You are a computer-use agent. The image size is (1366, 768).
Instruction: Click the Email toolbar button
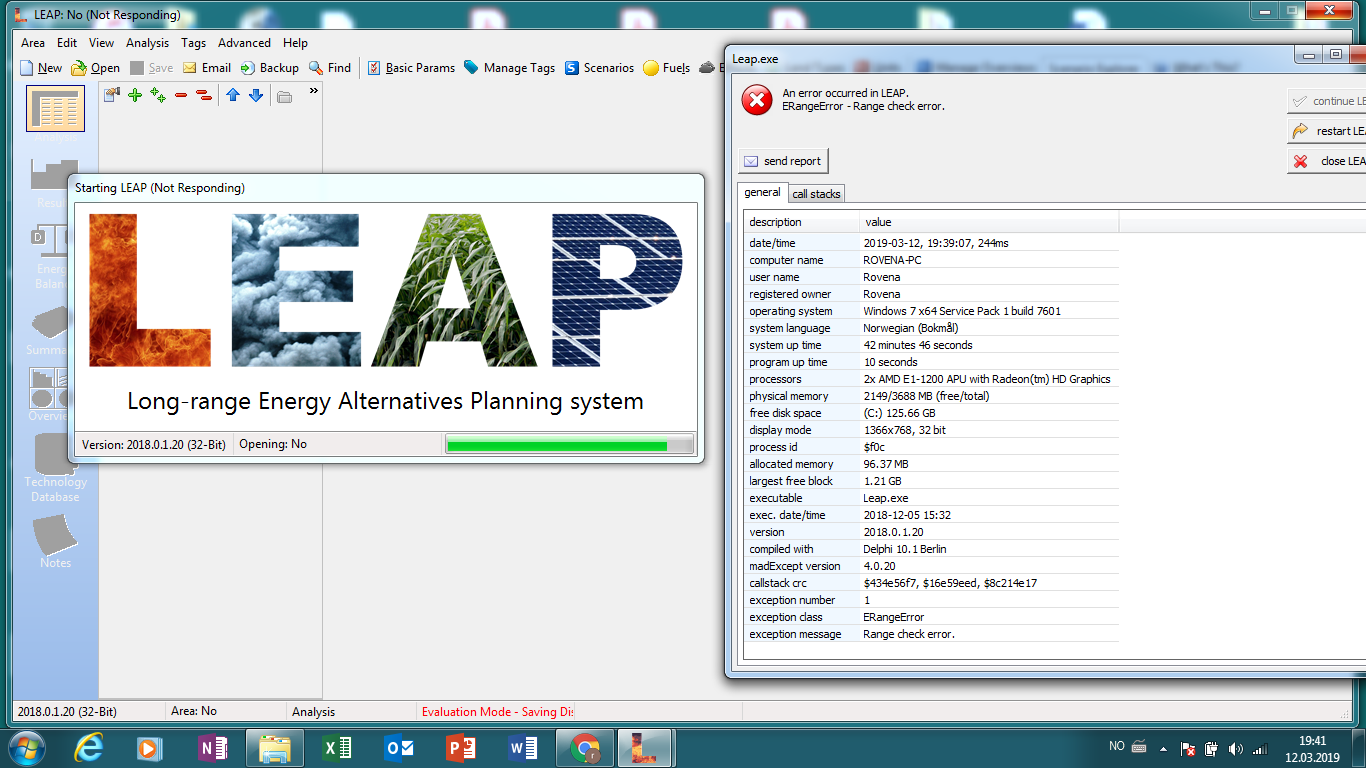point(207,68)
